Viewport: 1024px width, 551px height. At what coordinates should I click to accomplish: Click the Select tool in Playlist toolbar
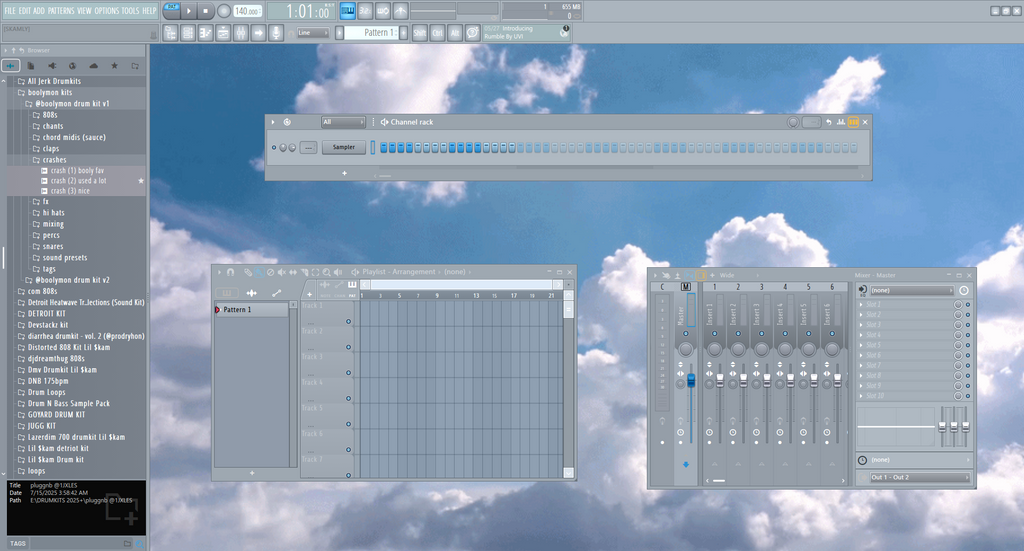[x=315, y=272]
